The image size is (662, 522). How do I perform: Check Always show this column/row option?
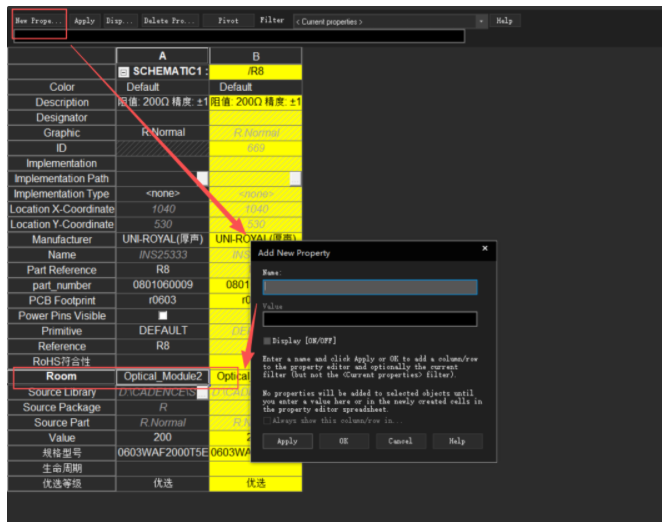[267, 421]
